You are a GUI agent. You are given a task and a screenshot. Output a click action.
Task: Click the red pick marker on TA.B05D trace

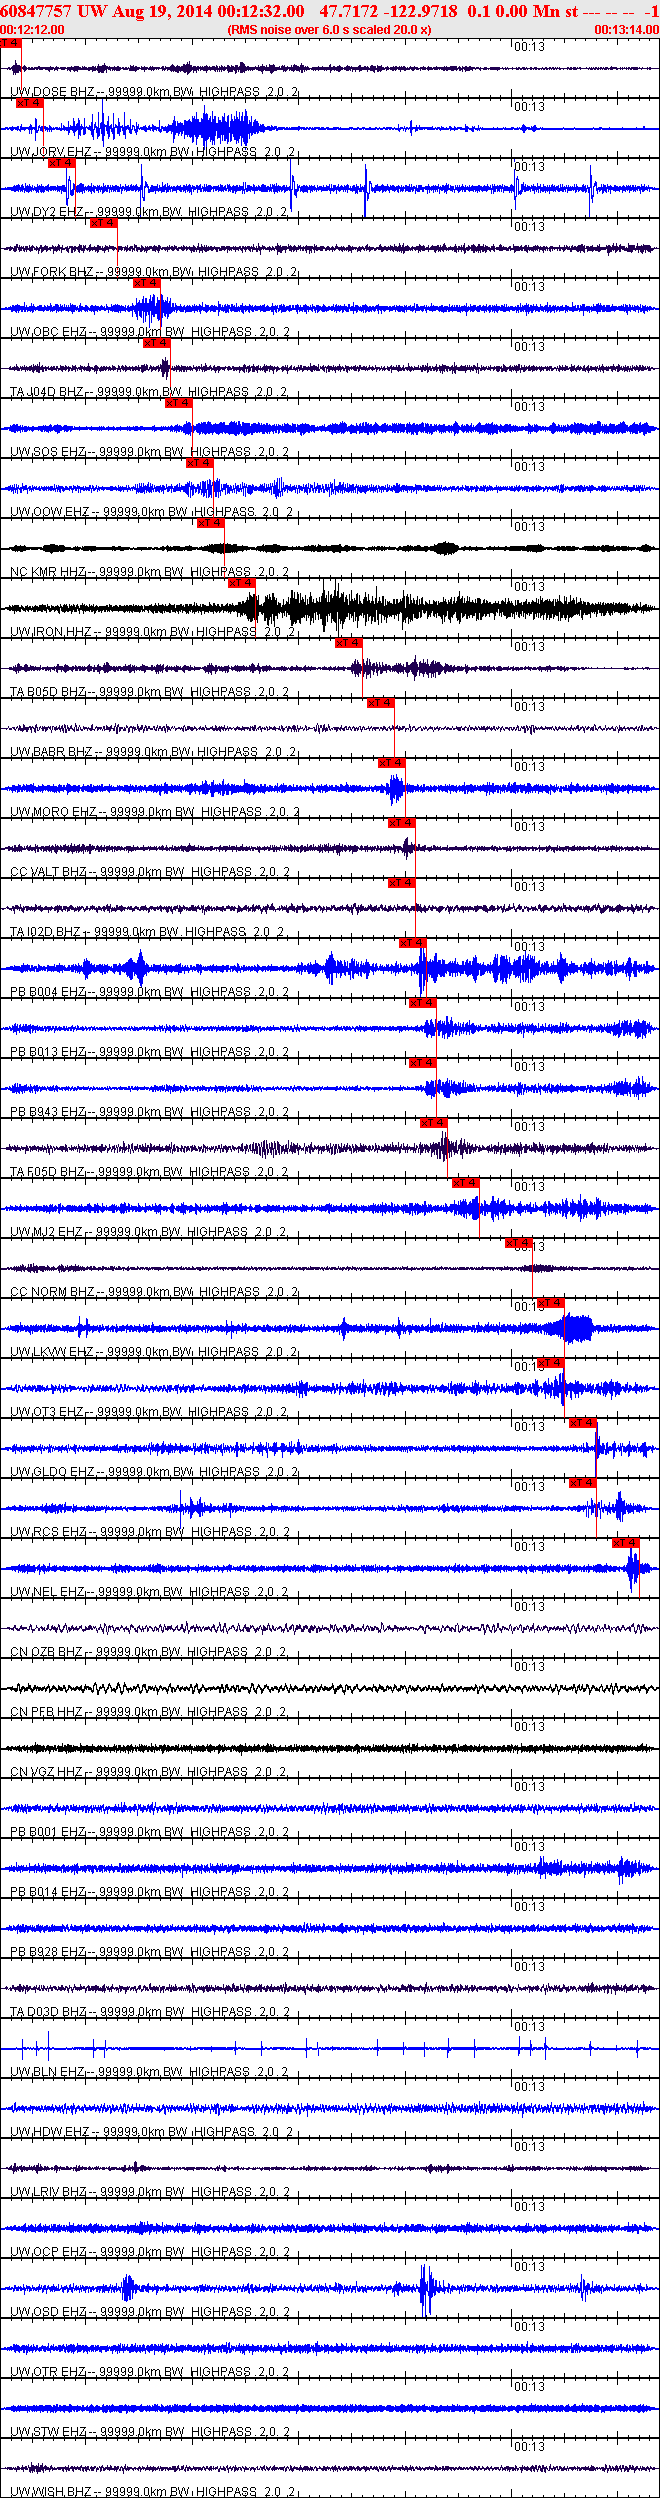pyautogui.click(x=349, y=643)
